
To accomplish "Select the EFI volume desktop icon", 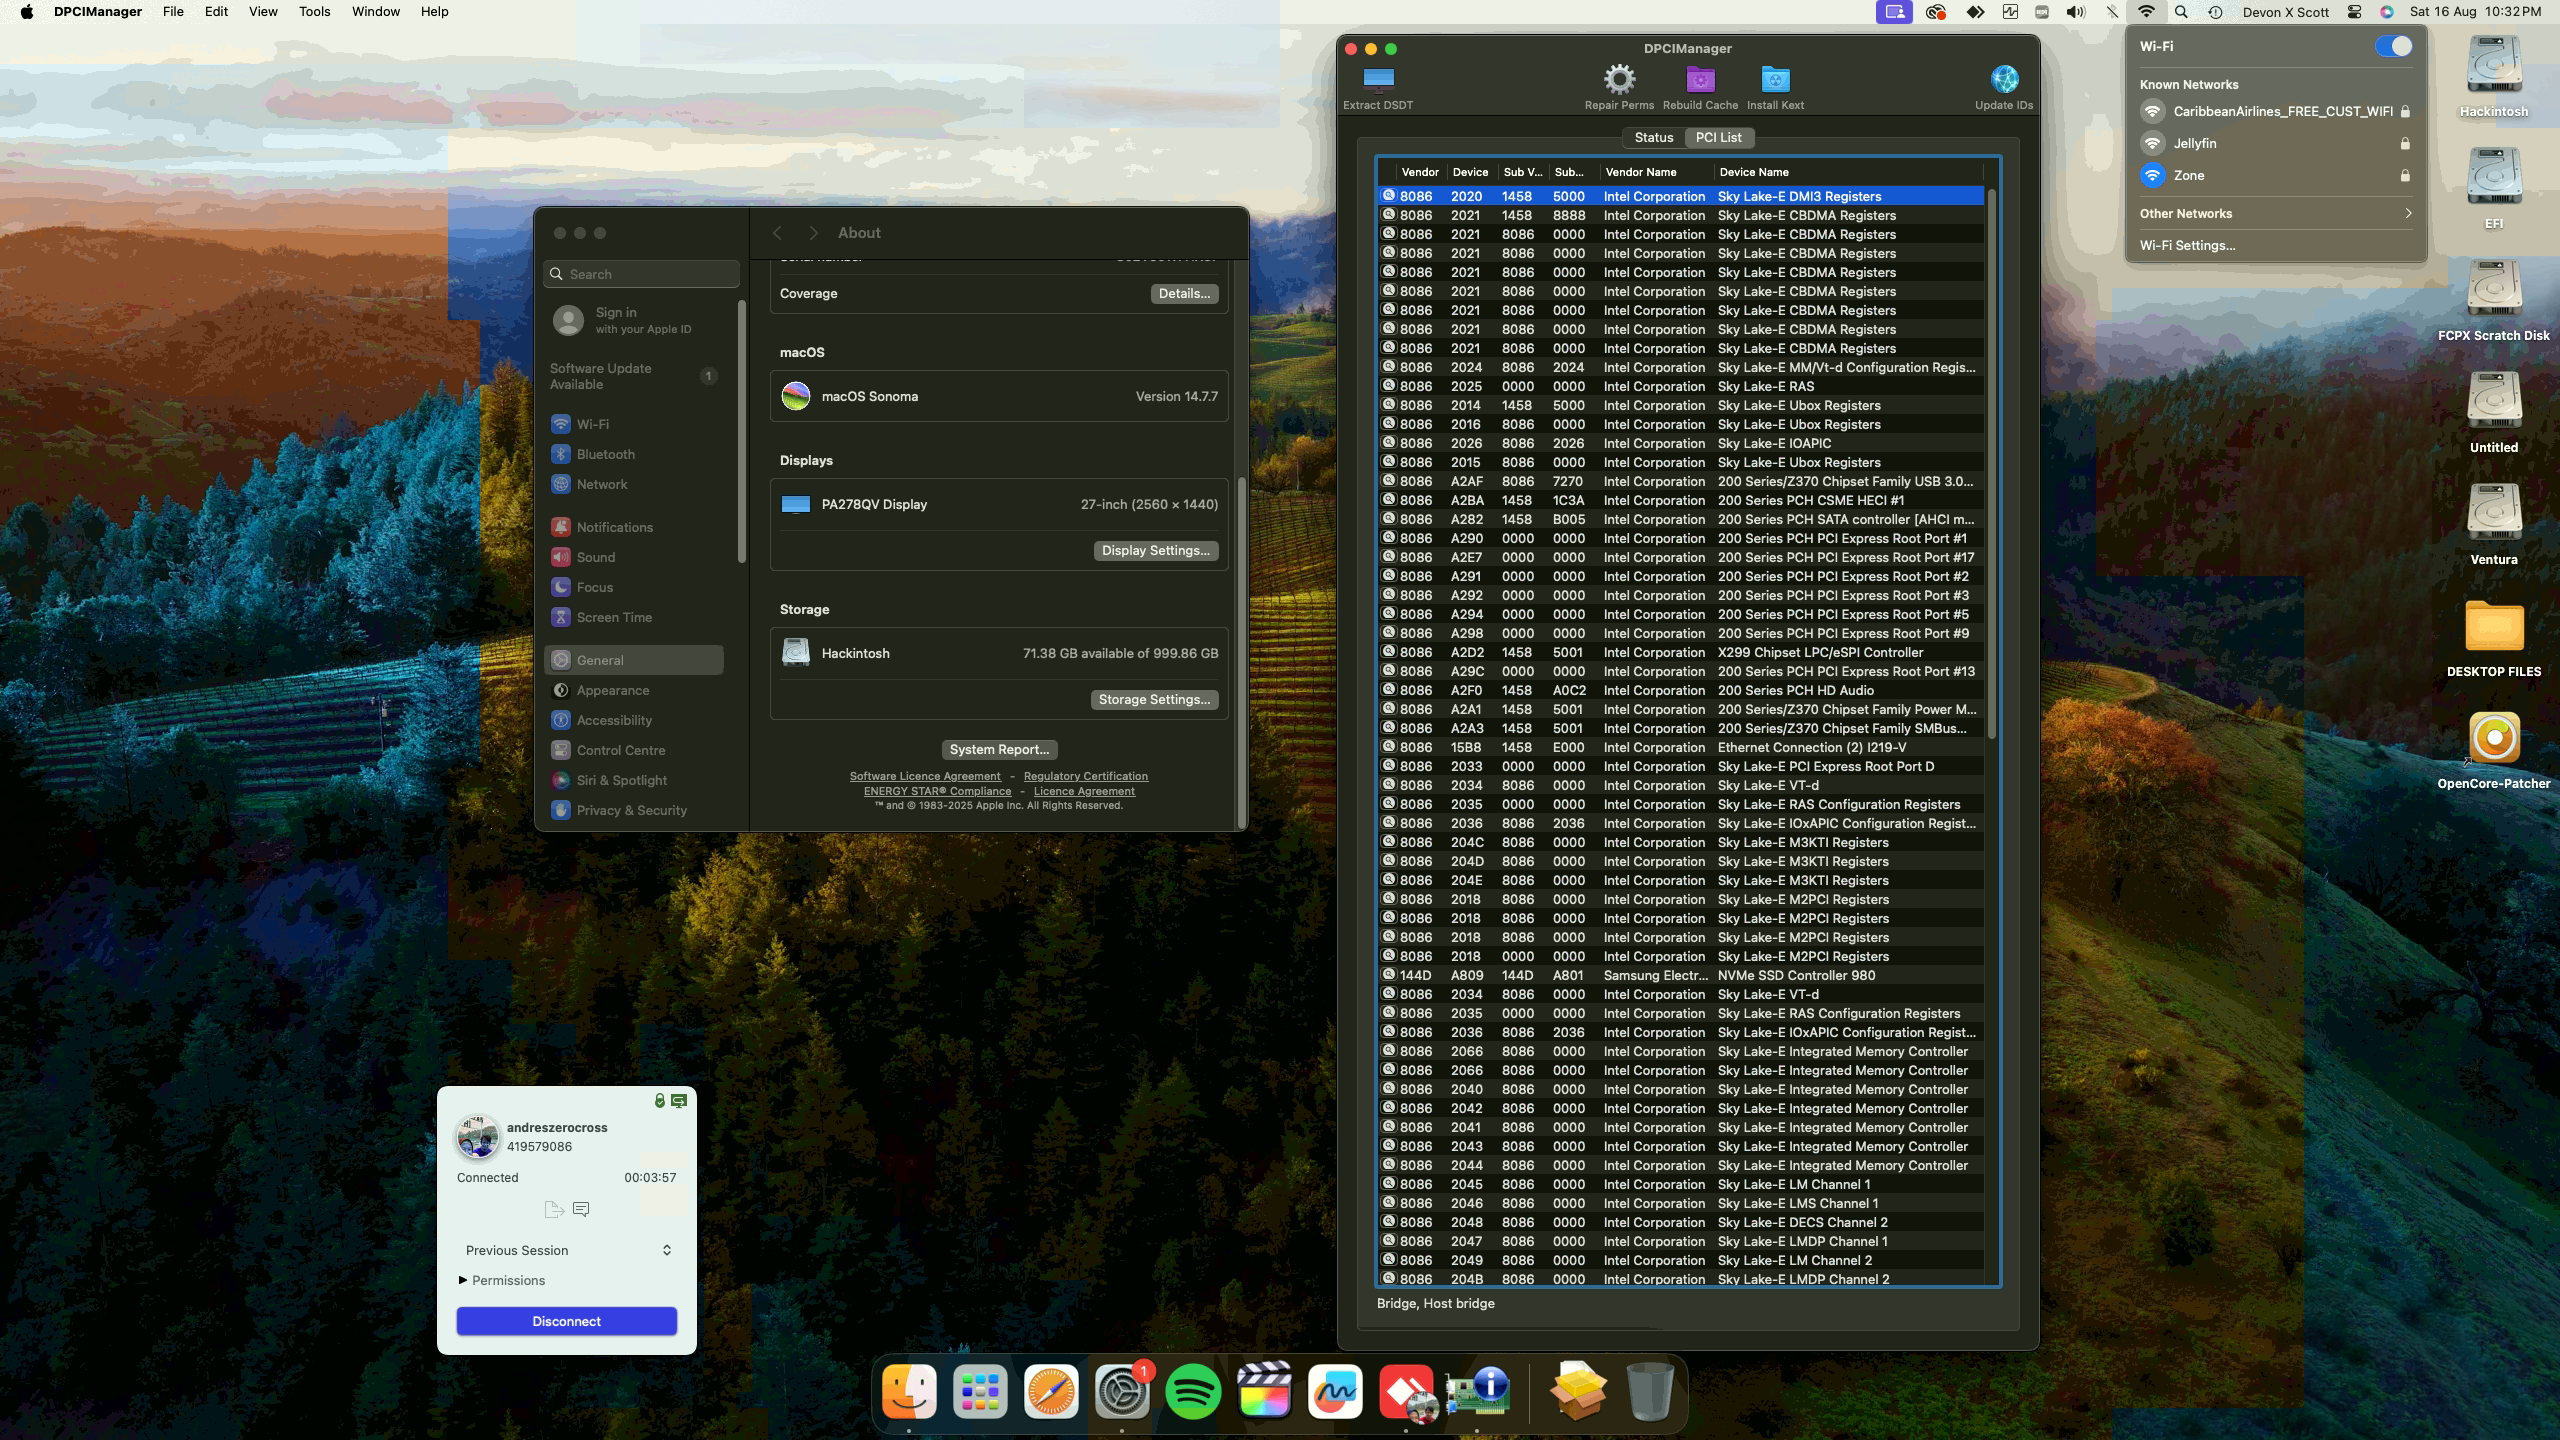I will [x=2494, y=178].
